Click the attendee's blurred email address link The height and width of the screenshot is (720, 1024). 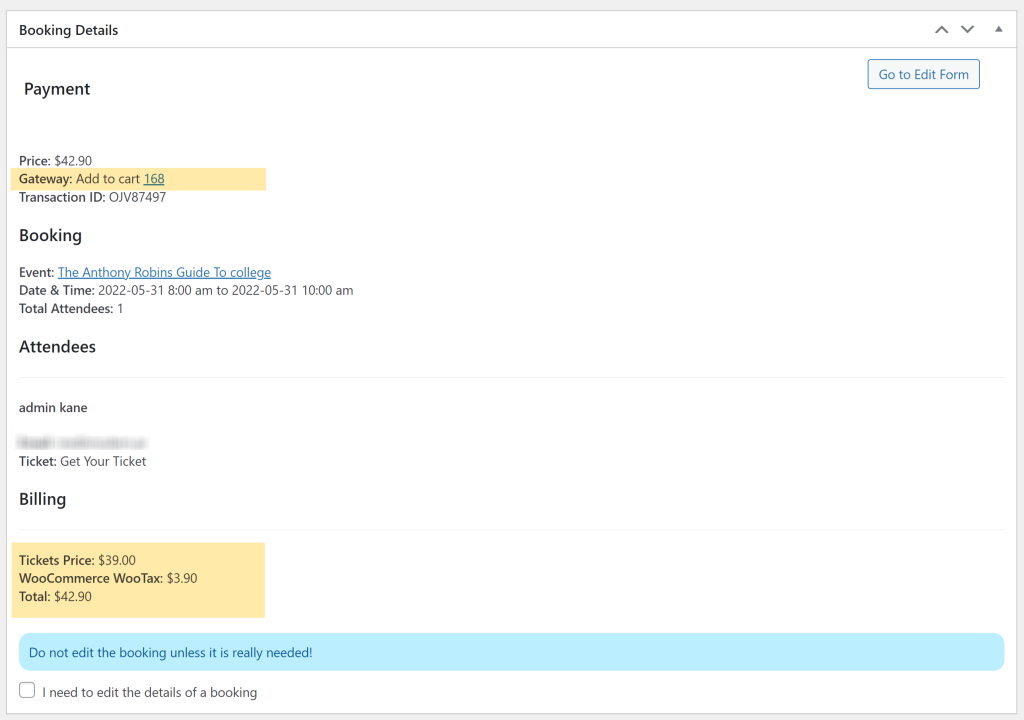click(x=84, y=442)
